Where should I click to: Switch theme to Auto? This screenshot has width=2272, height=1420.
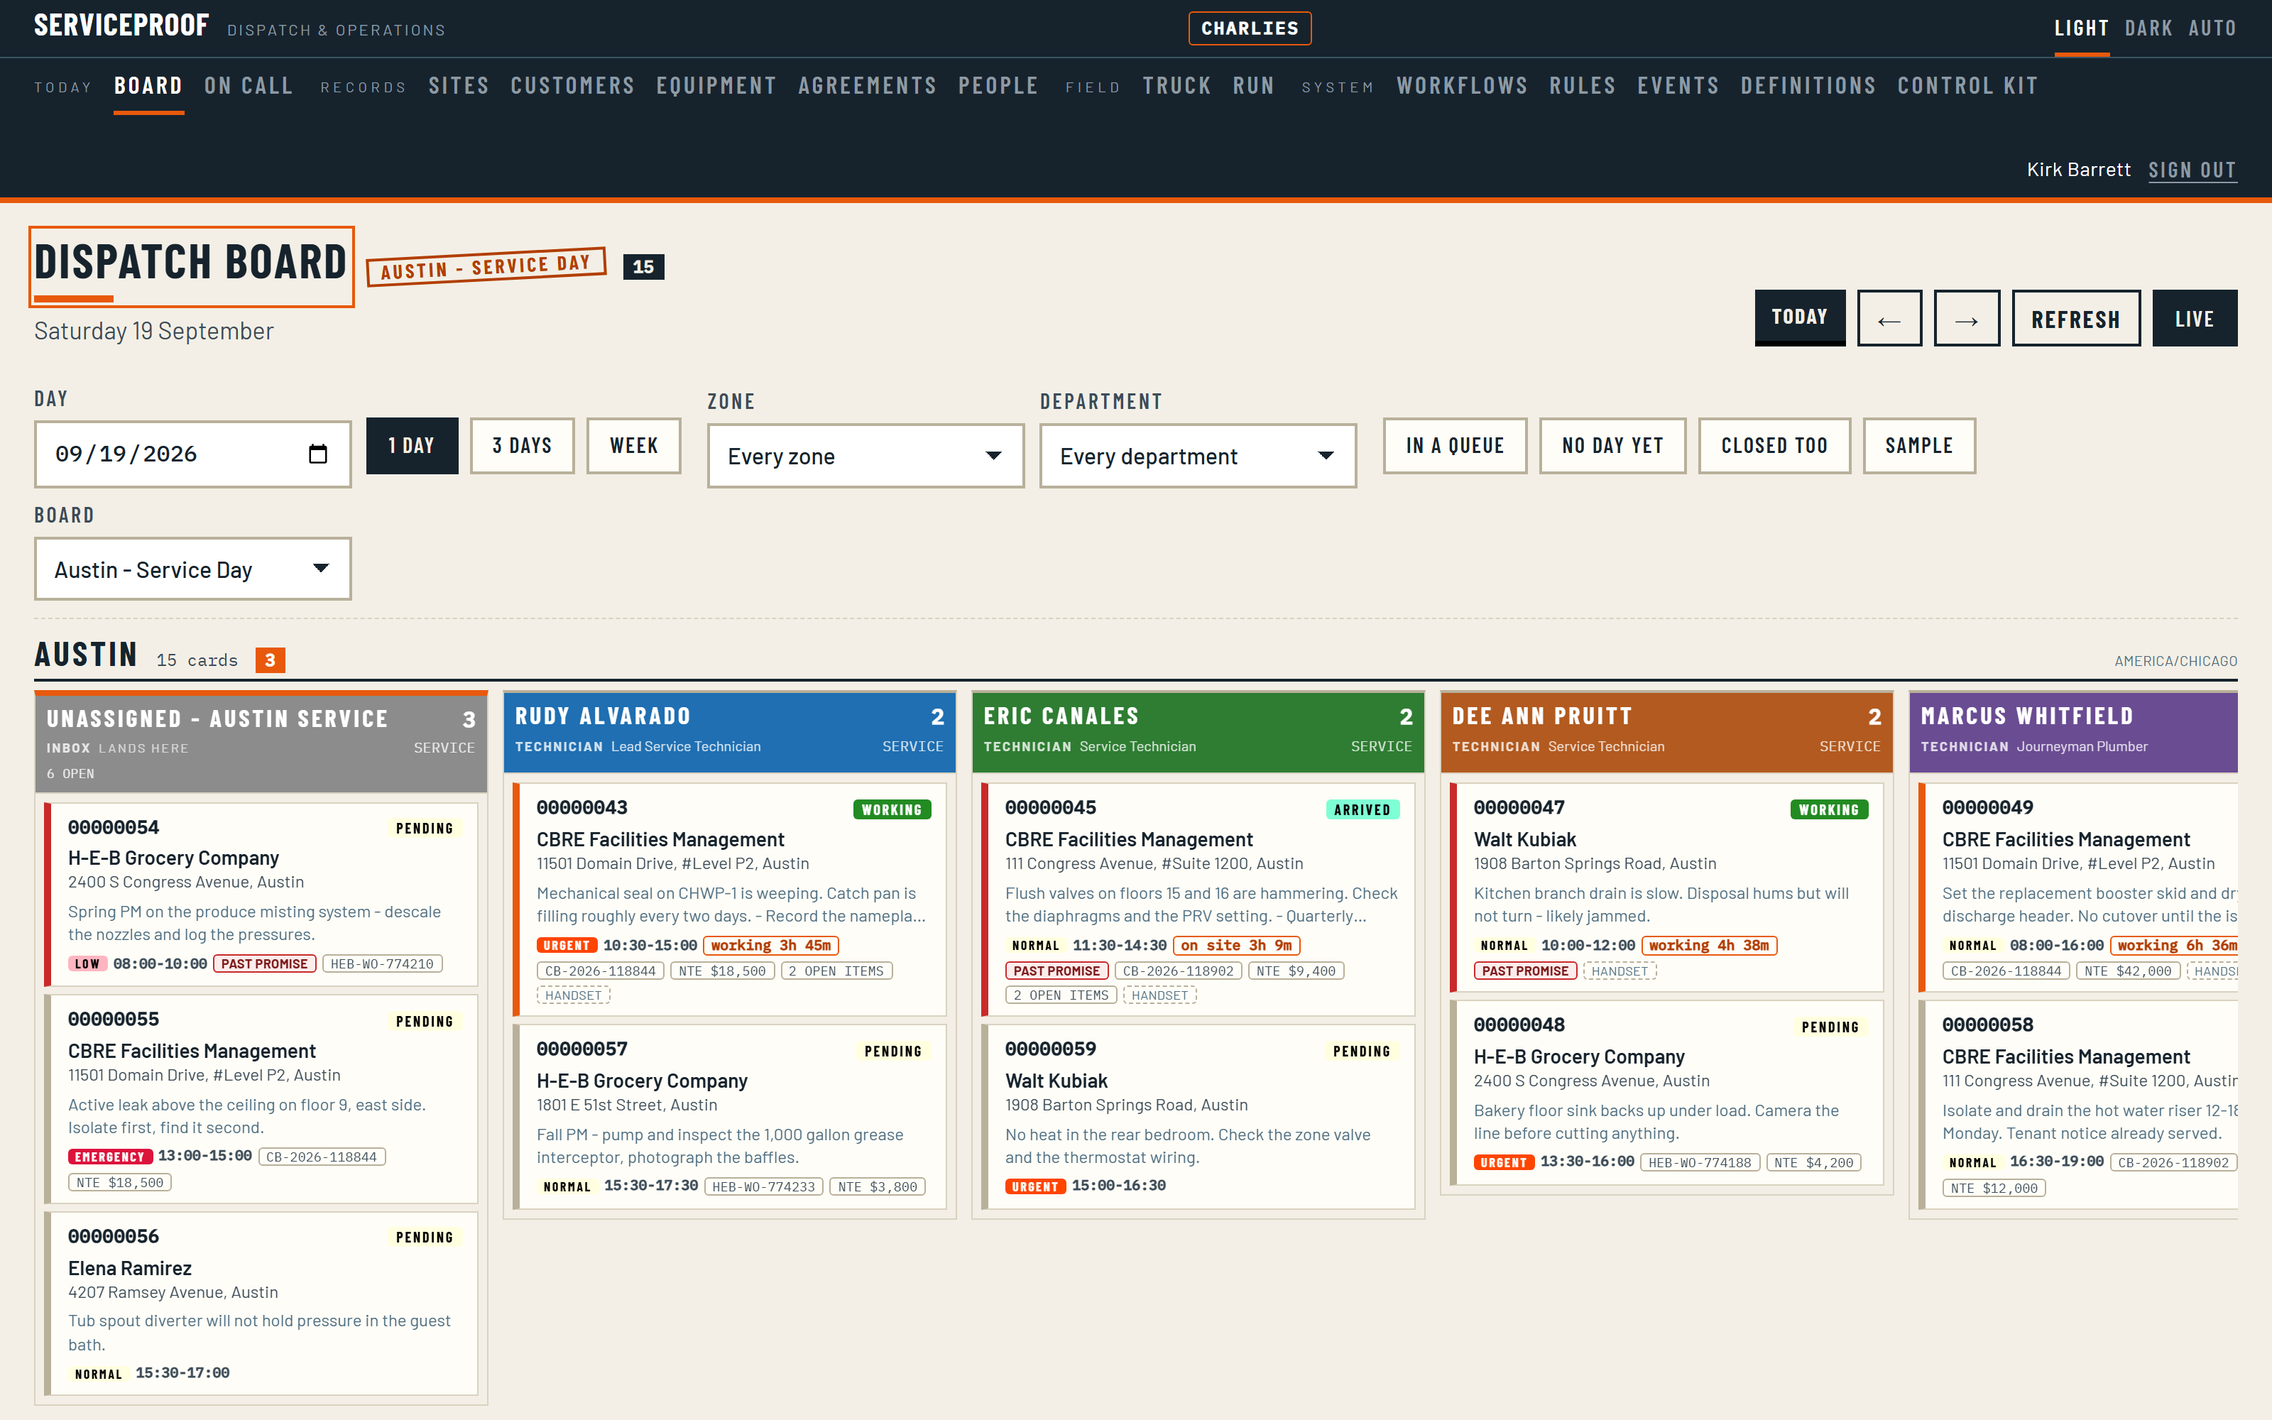(x=2212, y=28)
